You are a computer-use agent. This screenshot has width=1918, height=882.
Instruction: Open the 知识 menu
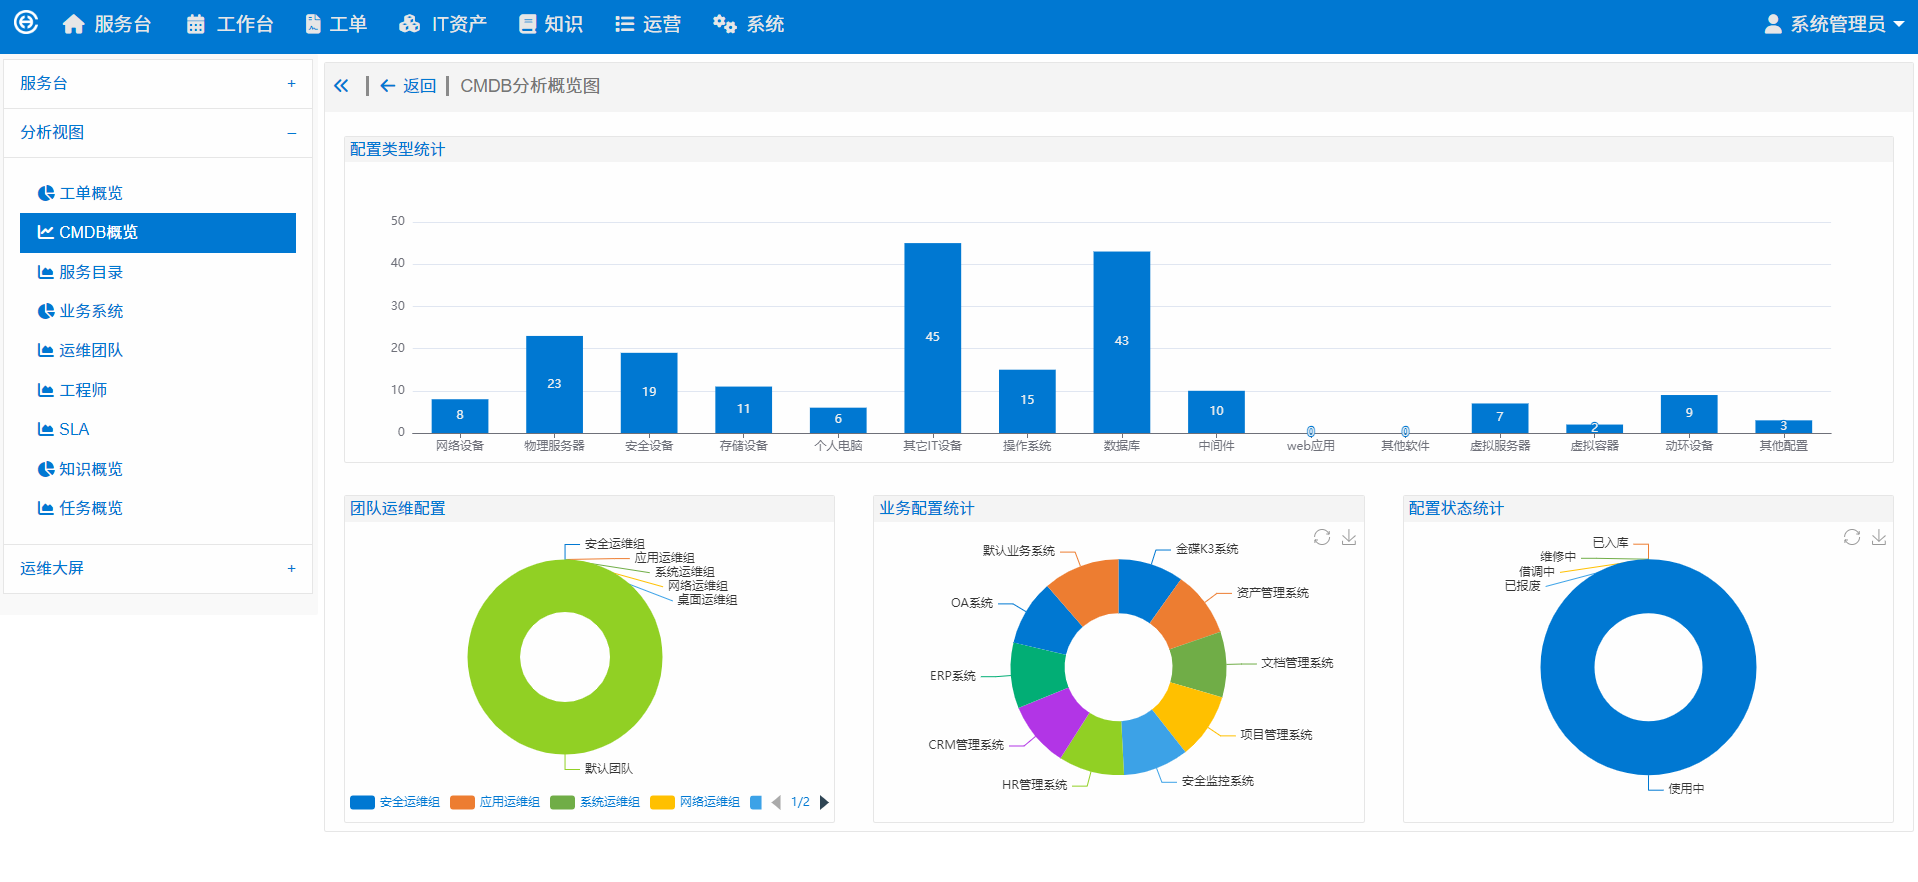(551, 24)
